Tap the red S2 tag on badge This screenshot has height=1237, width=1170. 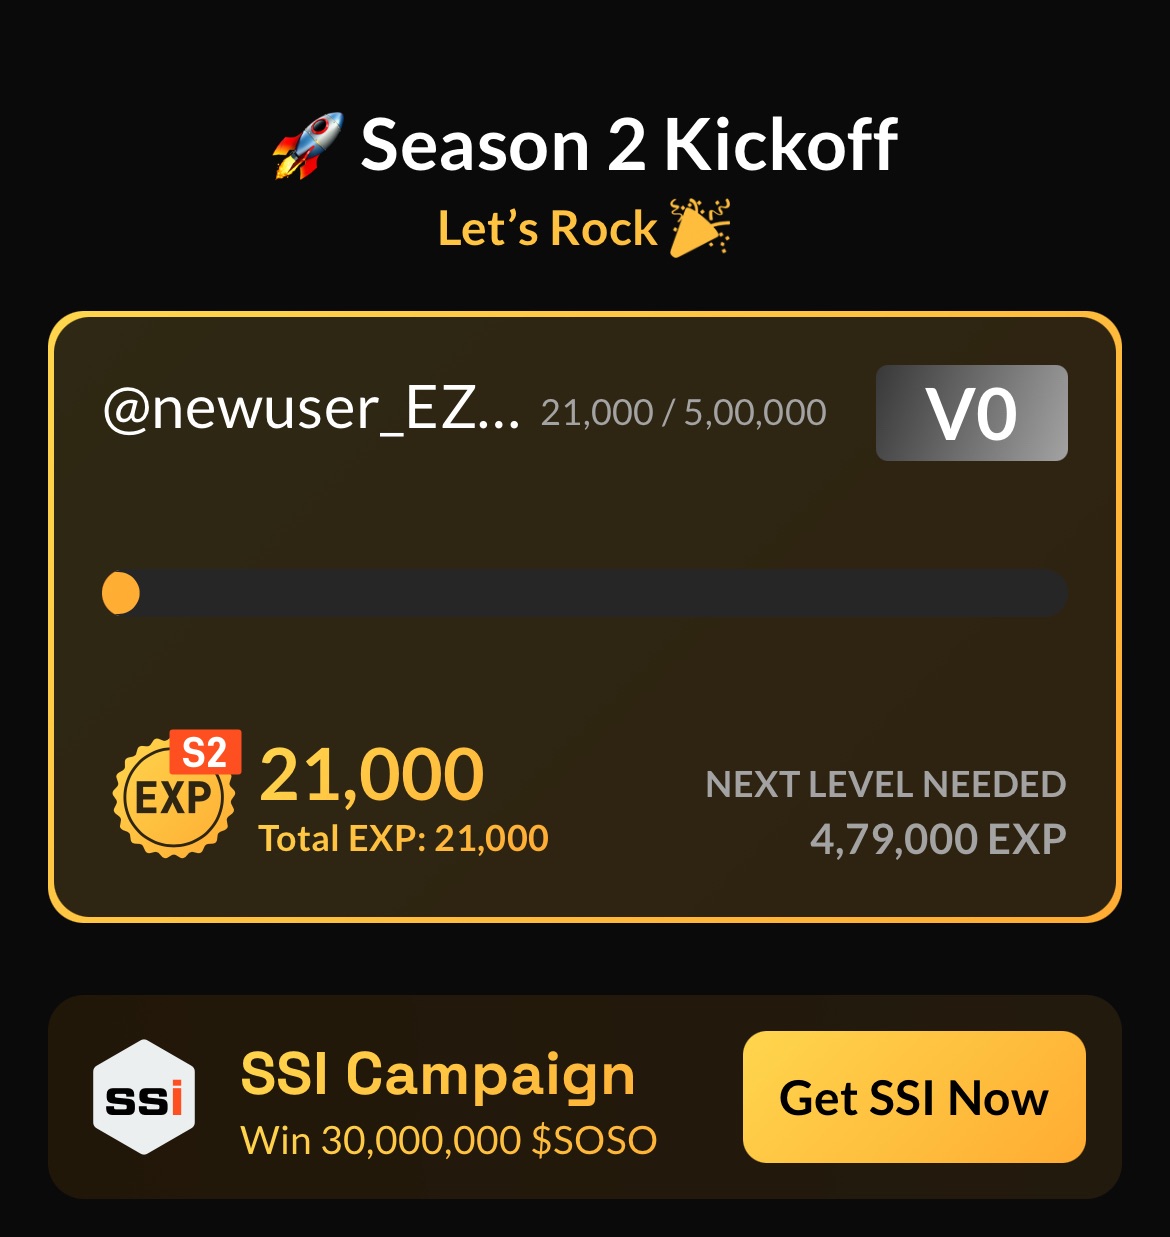click(205, 752)
